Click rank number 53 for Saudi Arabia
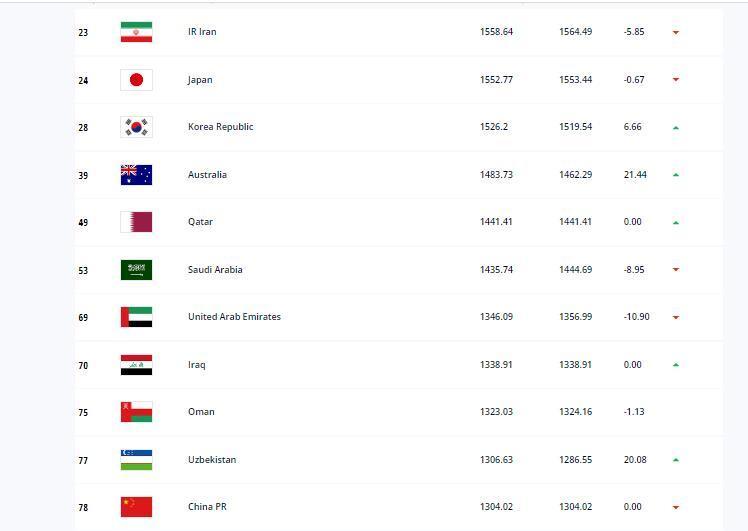The image size is (748, 531). [x=83, y=271]
